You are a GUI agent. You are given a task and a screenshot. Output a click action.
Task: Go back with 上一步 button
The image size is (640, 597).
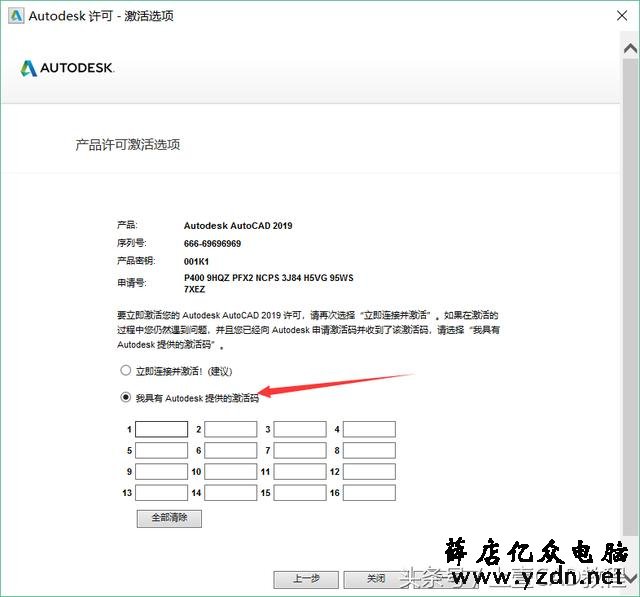306,579
